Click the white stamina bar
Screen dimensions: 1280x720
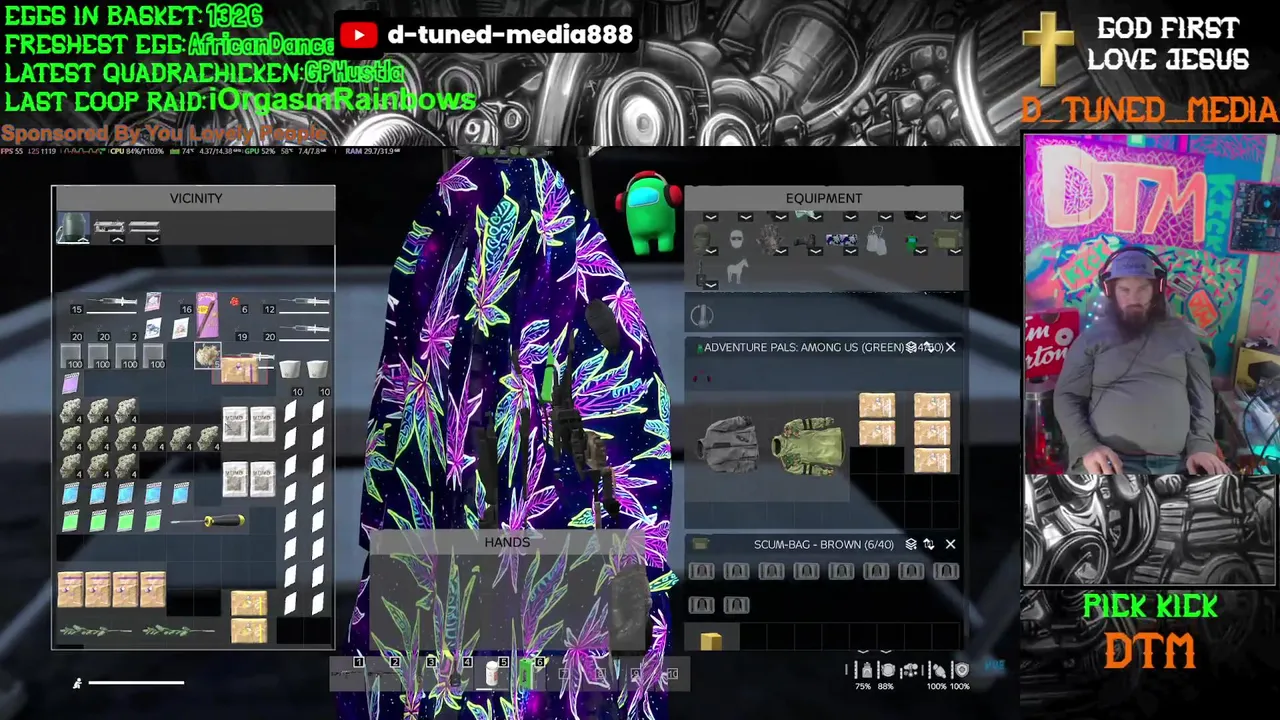click(136, 683)
